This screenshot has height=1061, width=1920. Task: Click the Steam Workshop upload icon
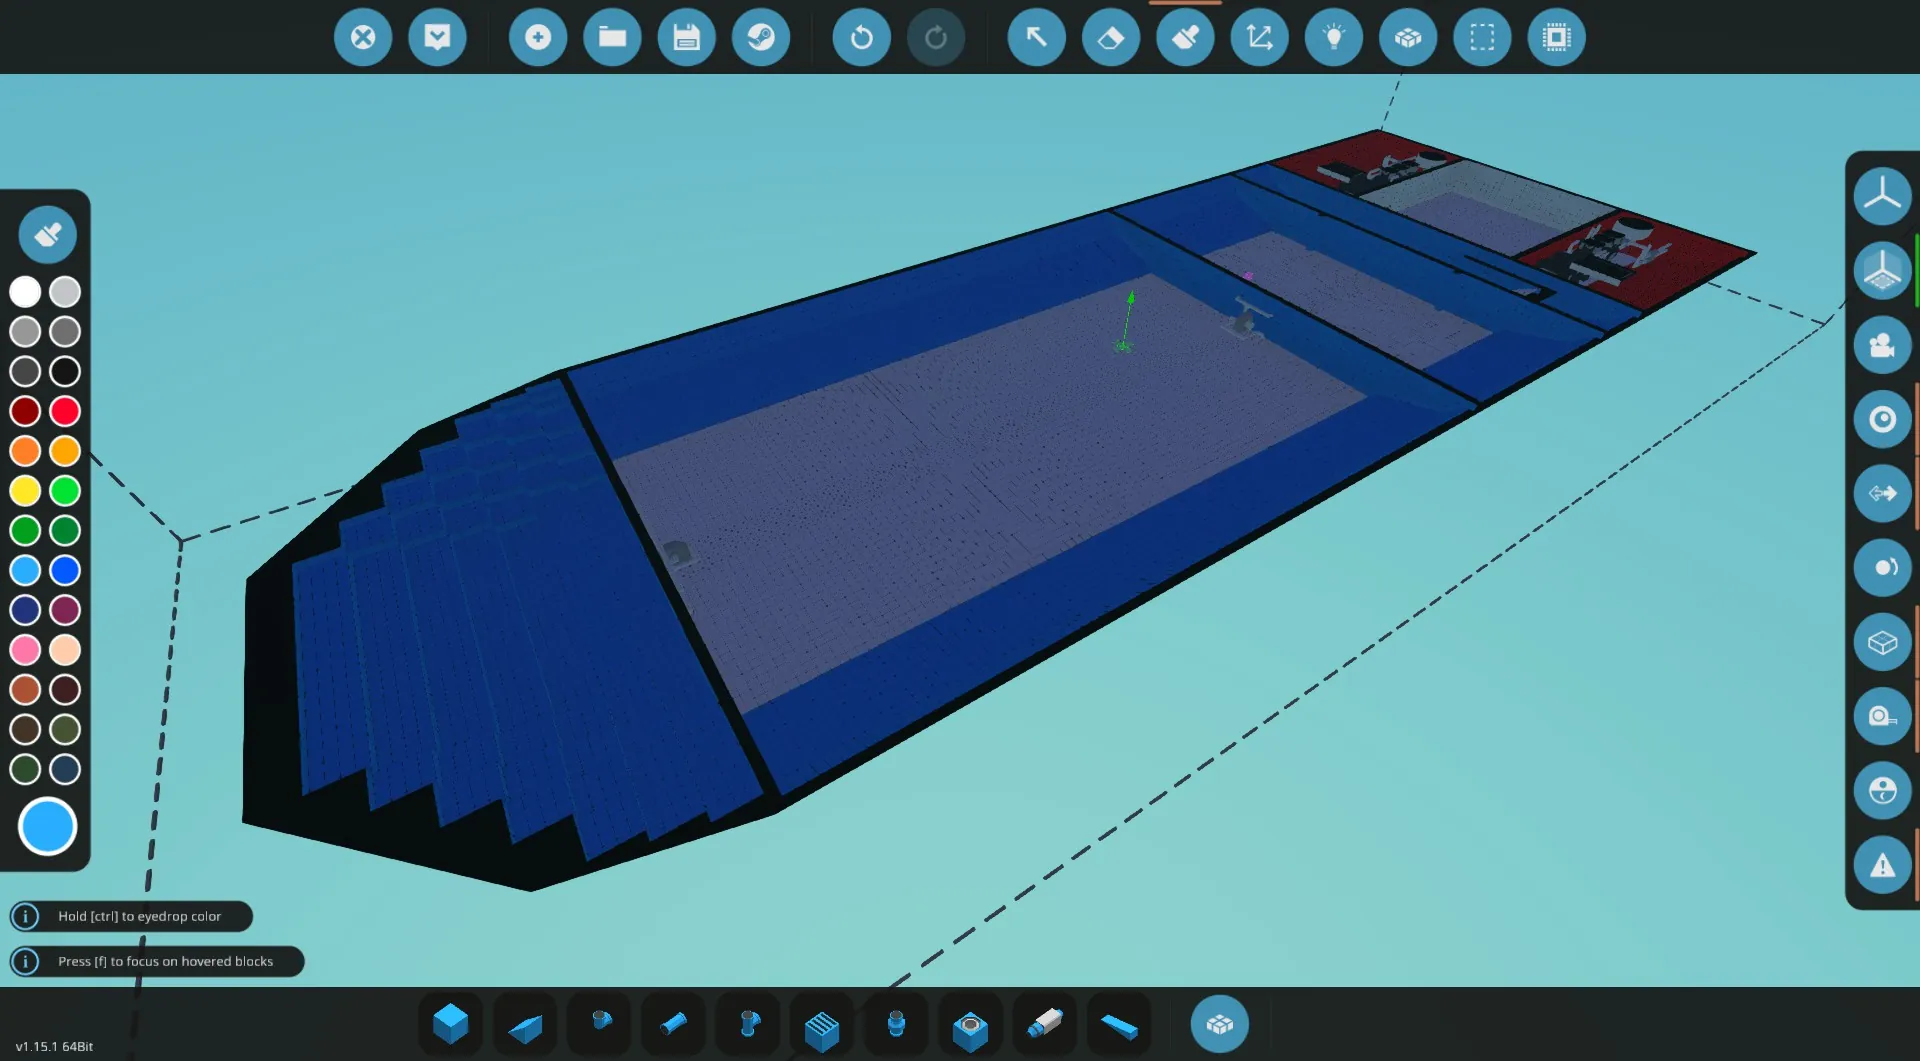click(x=760, y=38)
